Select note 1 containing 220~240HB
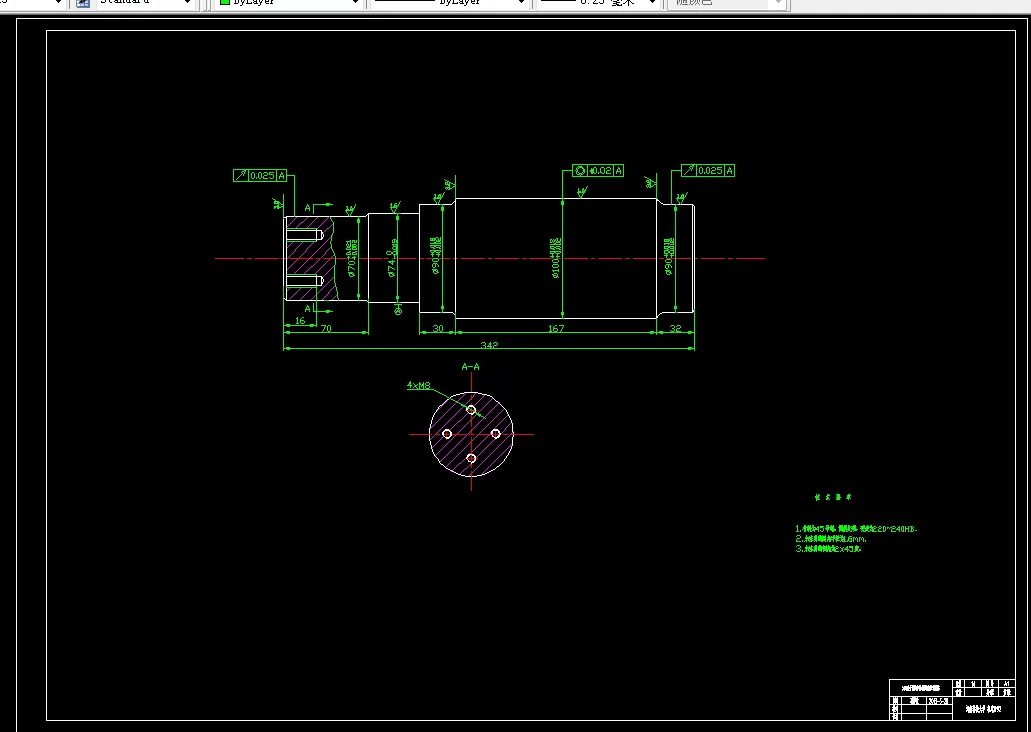1031x732 pixels. 856,529
